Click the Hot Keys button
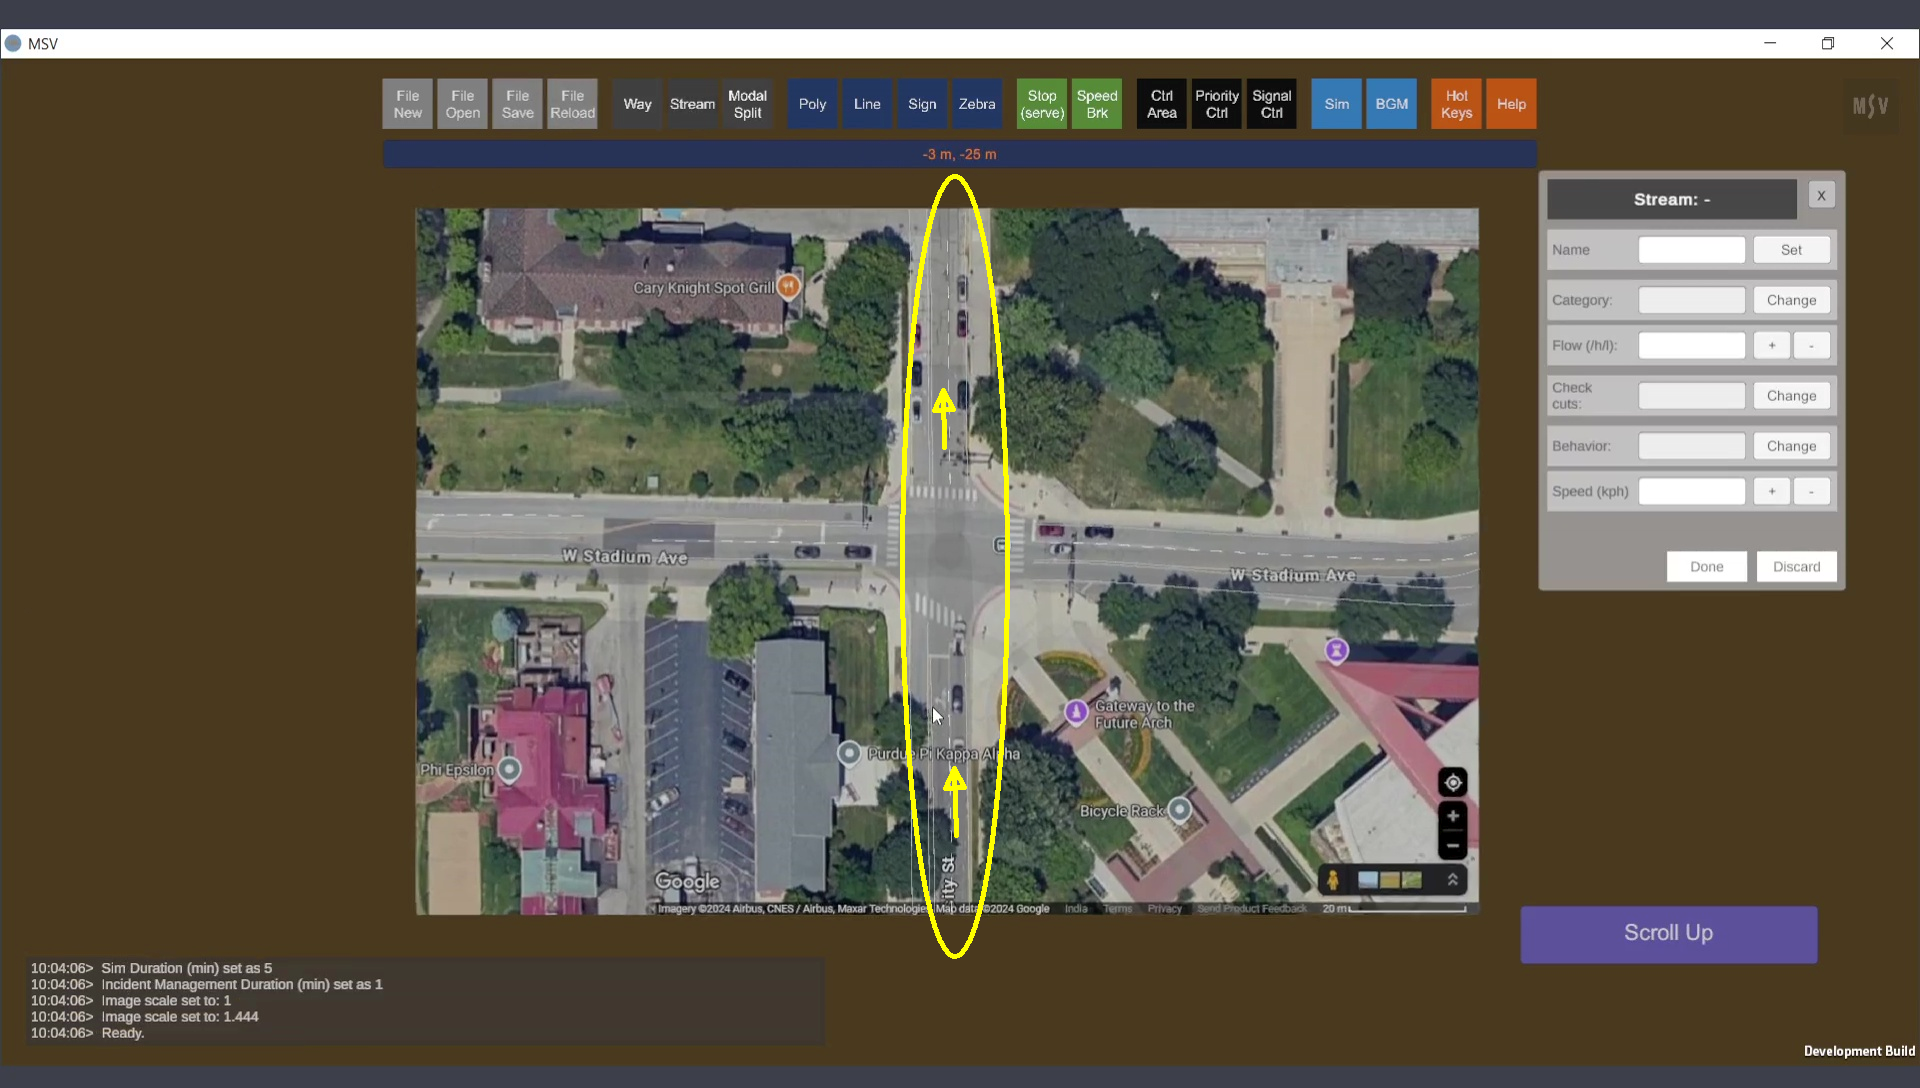 (1456, 104)
